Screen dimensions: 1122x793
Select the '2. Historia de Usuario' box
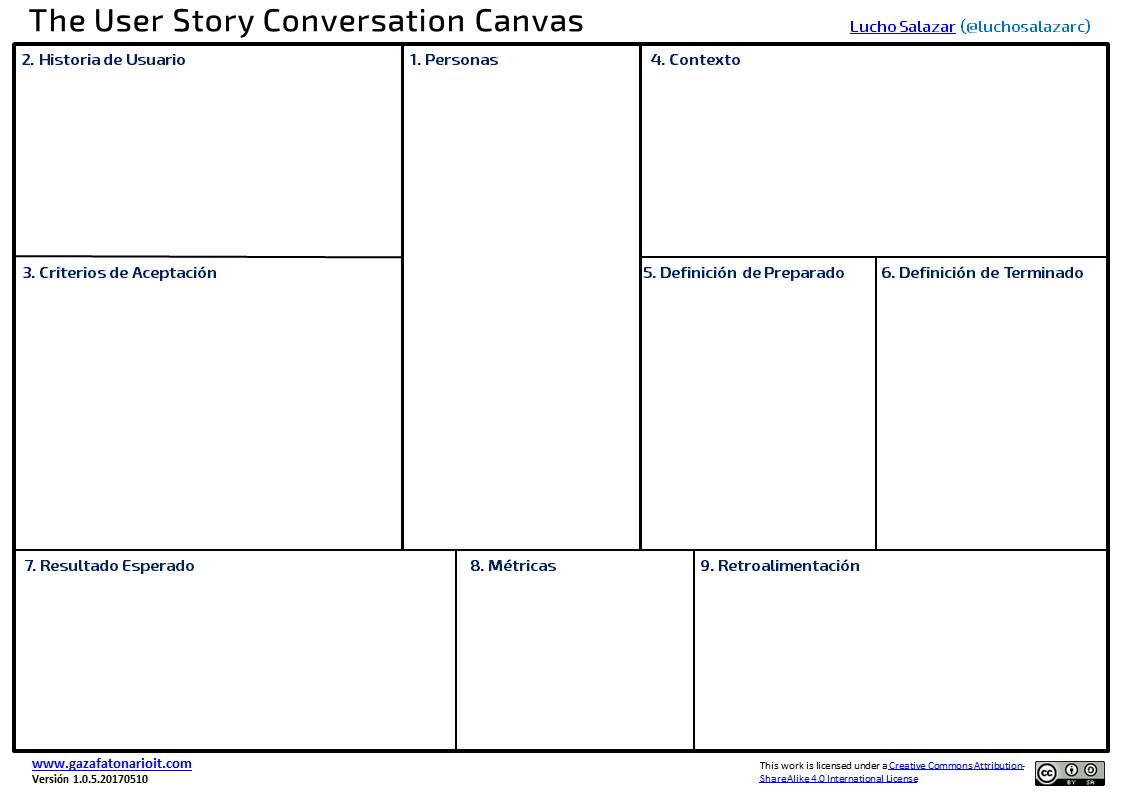[x=208, y=151]
